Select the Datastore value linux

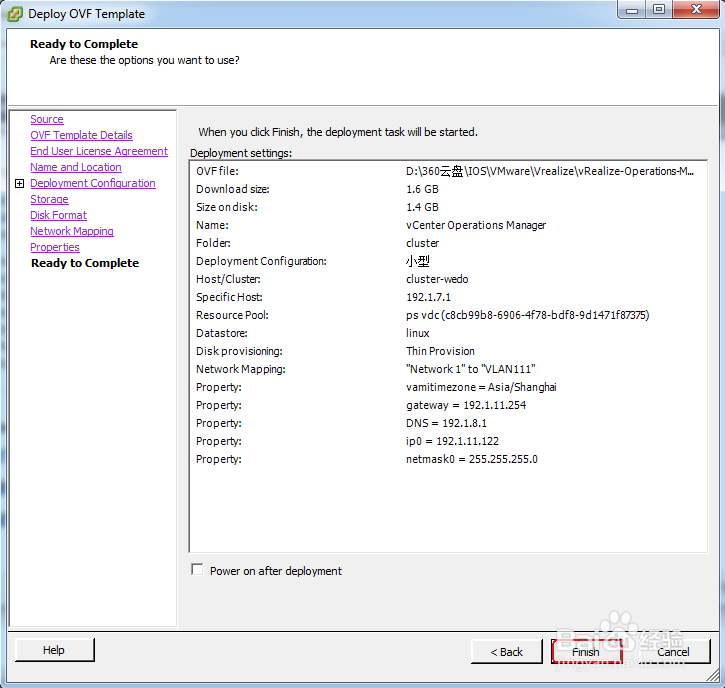[x=418, y=333]
